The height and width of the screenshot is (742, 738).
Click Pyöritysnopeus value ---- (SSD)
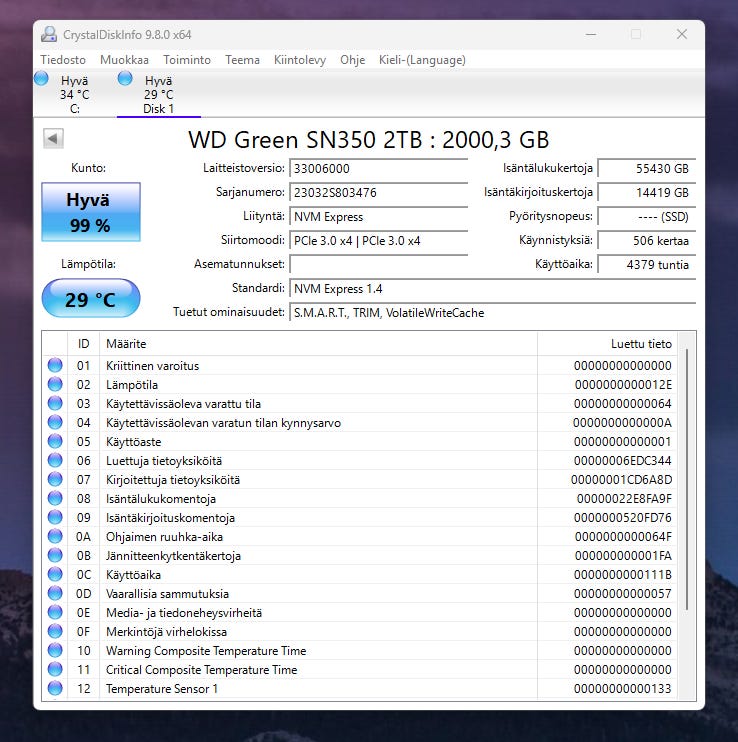(x=647, y=217)
